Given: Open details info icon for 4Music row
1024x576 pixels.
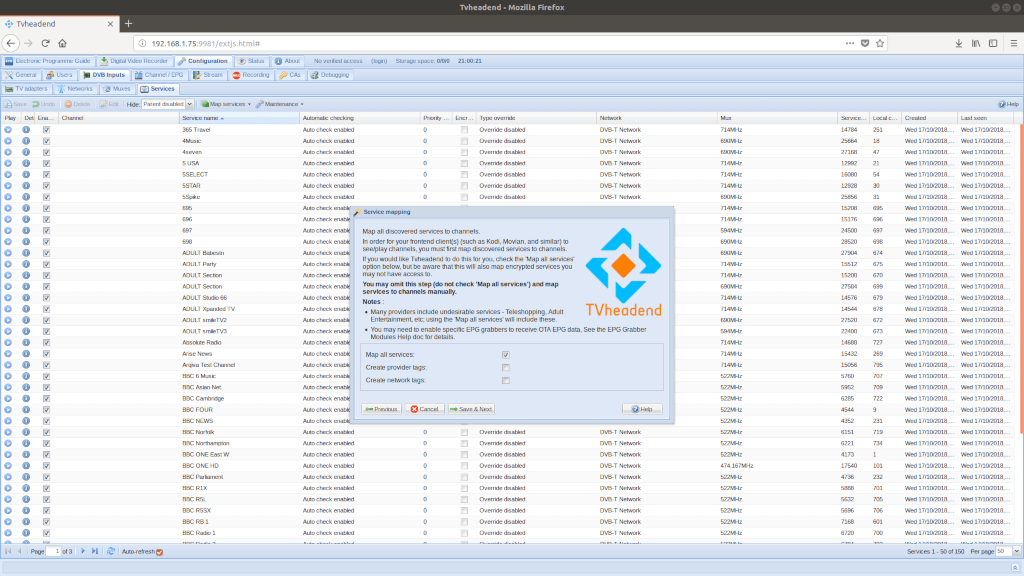Looking at the screenshot, I should click(27, 141).
